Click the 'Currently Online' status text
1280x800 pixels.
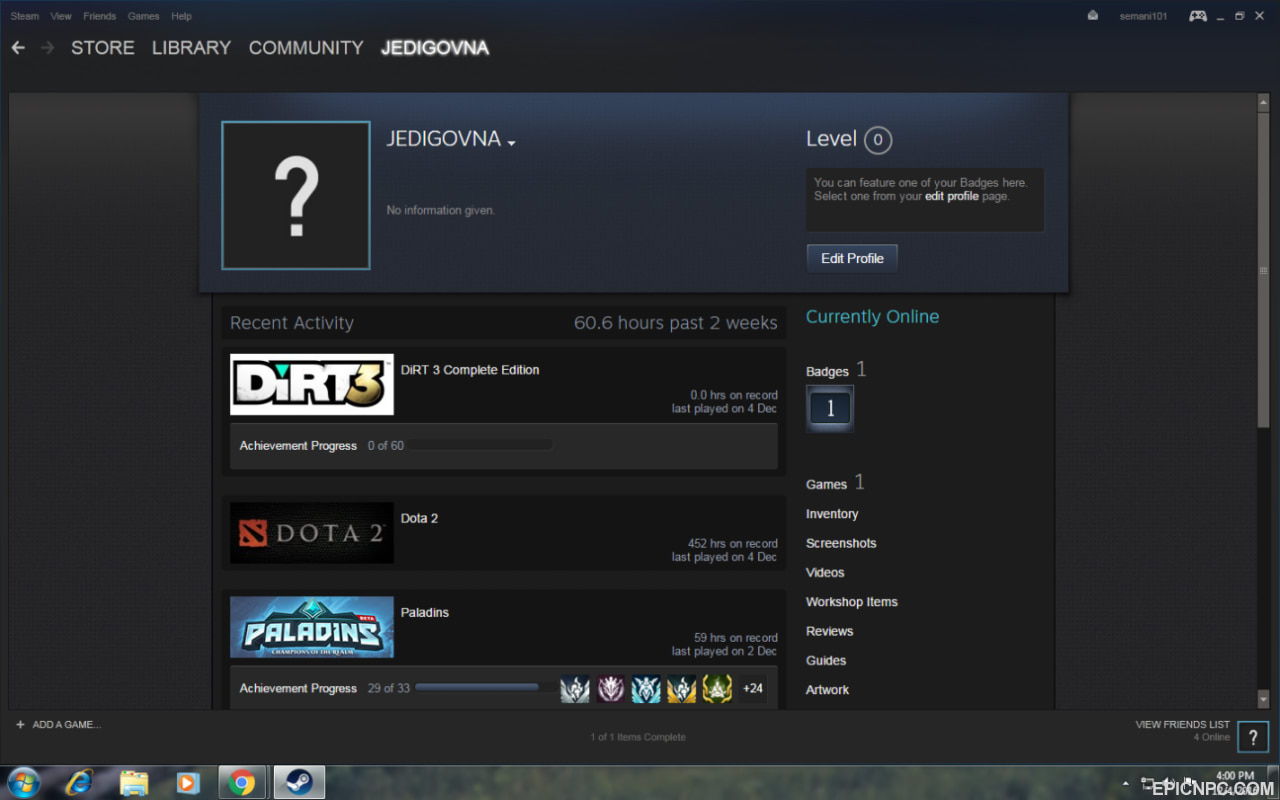(873, 317)
